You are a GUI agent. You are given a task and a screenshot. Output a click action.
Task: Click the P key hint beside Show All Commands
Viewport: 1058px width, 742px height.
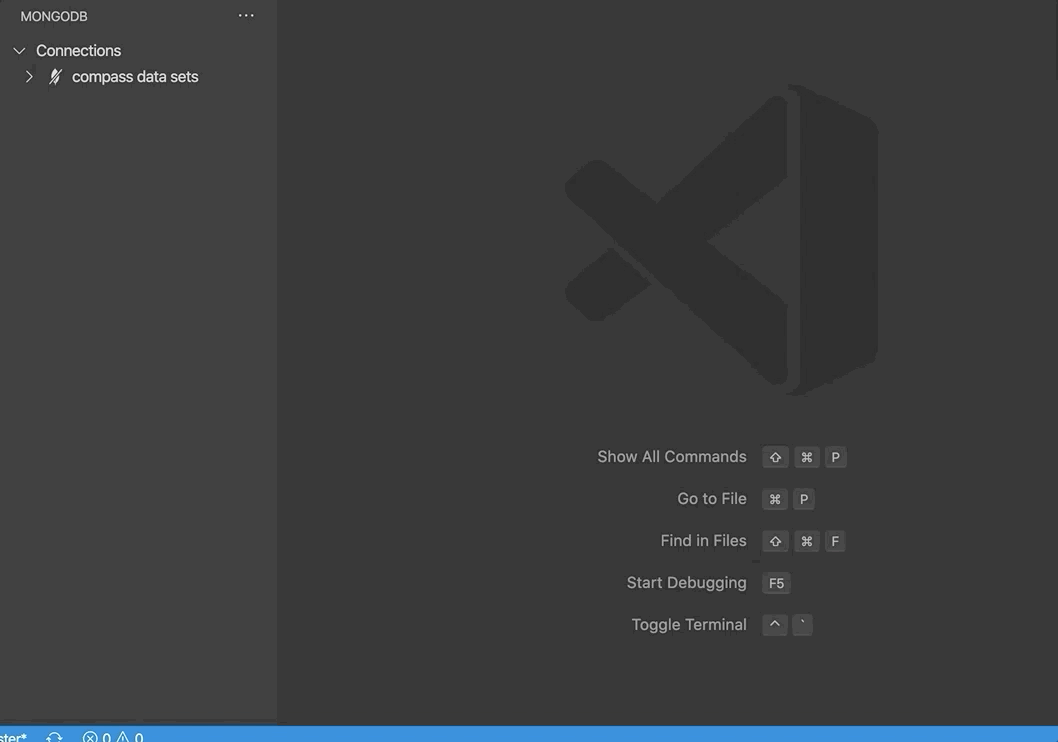tap(835, 457)
